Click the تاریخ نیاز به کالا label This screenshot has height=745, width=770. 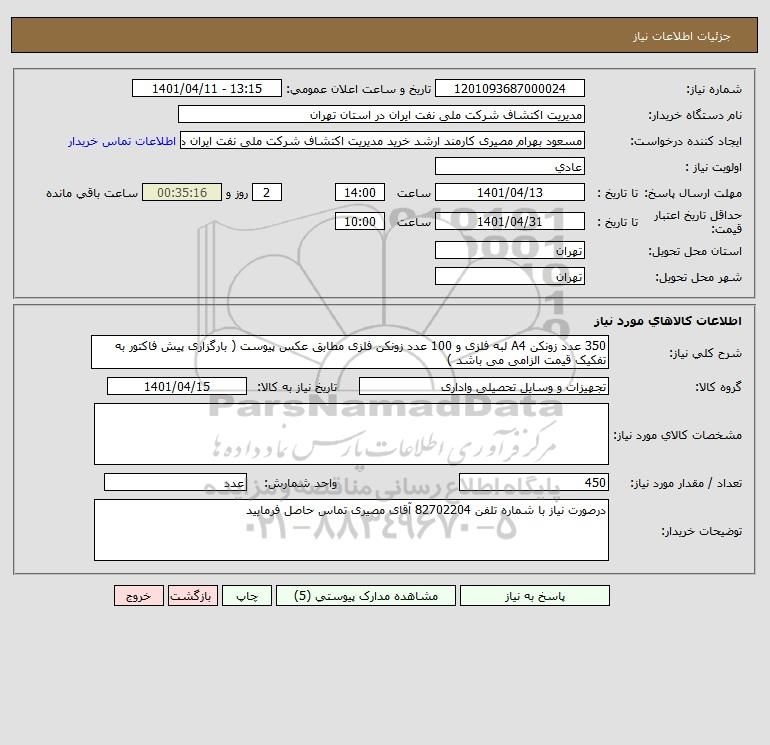[297, 387]
